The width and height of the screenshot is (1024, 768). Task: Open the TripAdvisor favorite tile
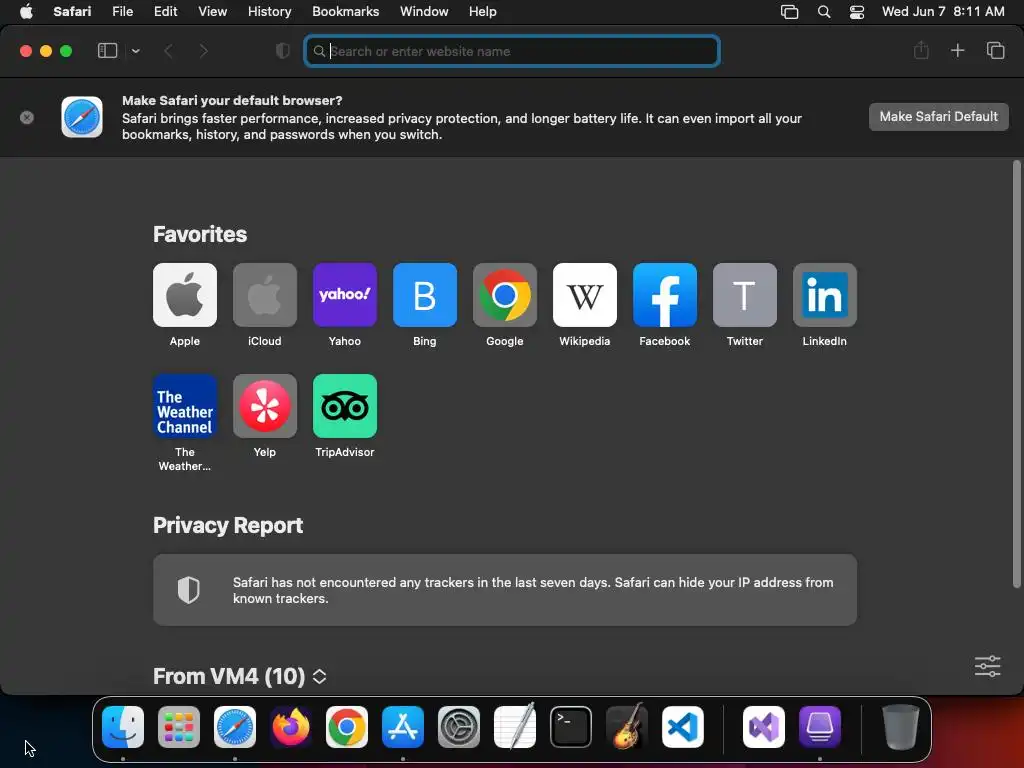coord(345,406)
